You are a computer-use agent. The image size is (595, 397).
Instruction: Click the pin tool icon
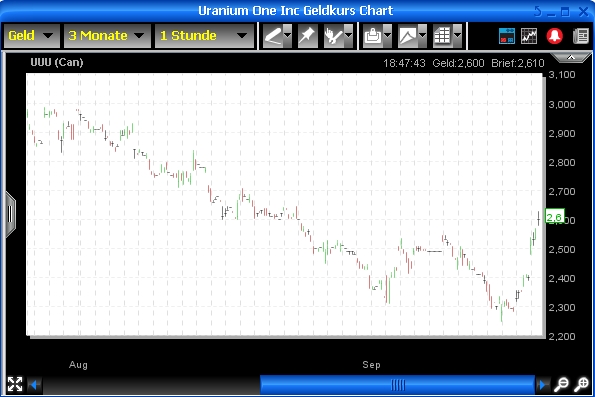(x=307, y=36)
